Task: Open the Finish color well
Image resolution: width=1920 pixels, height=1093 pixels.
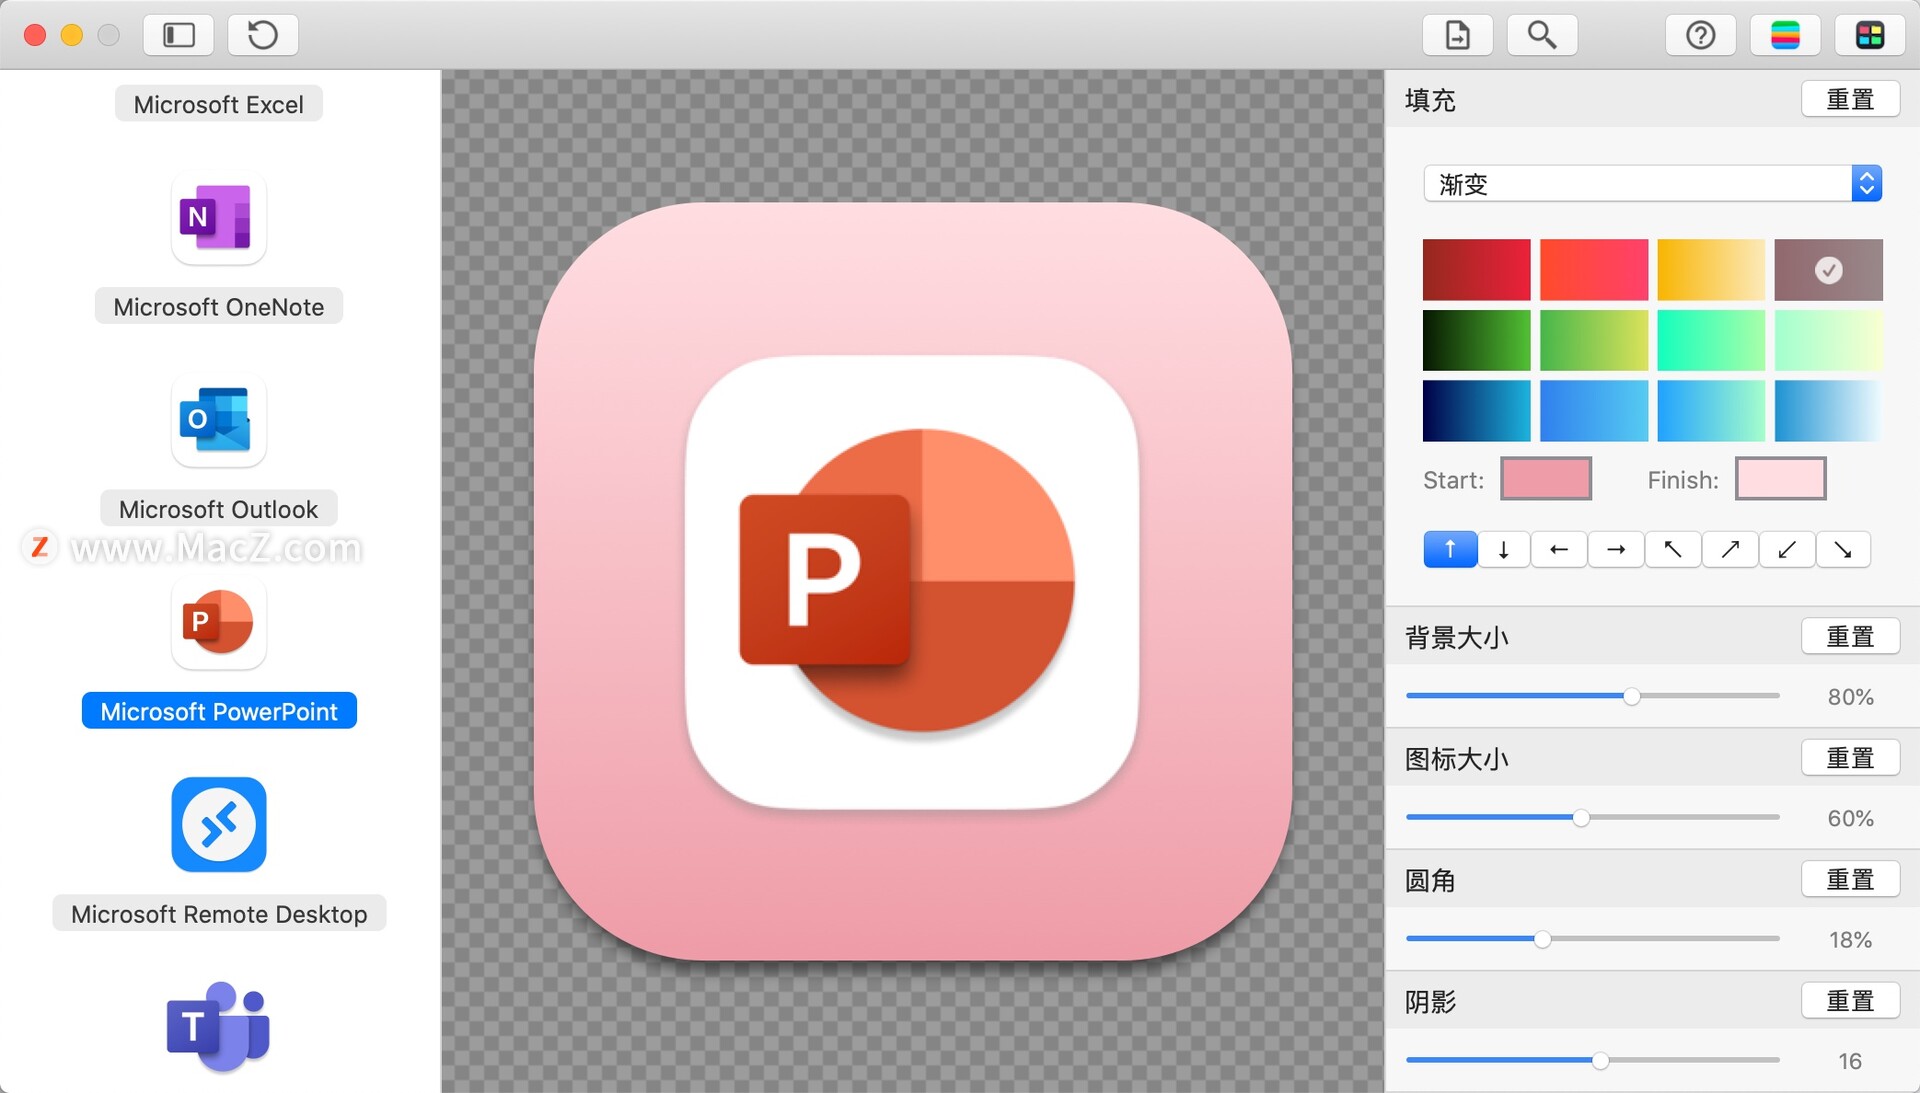Action: (1780, 479)
